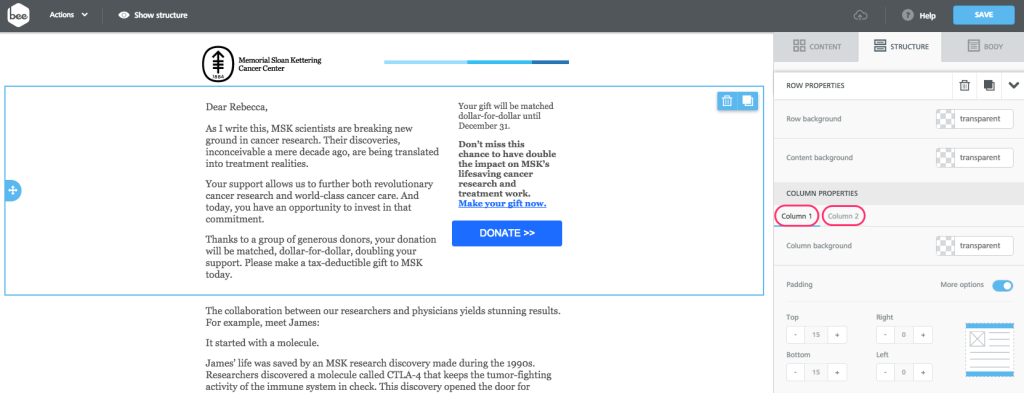Decrease Top padding with minus button
Viewport: 1024px width, 393px height.
pos(795,335)
